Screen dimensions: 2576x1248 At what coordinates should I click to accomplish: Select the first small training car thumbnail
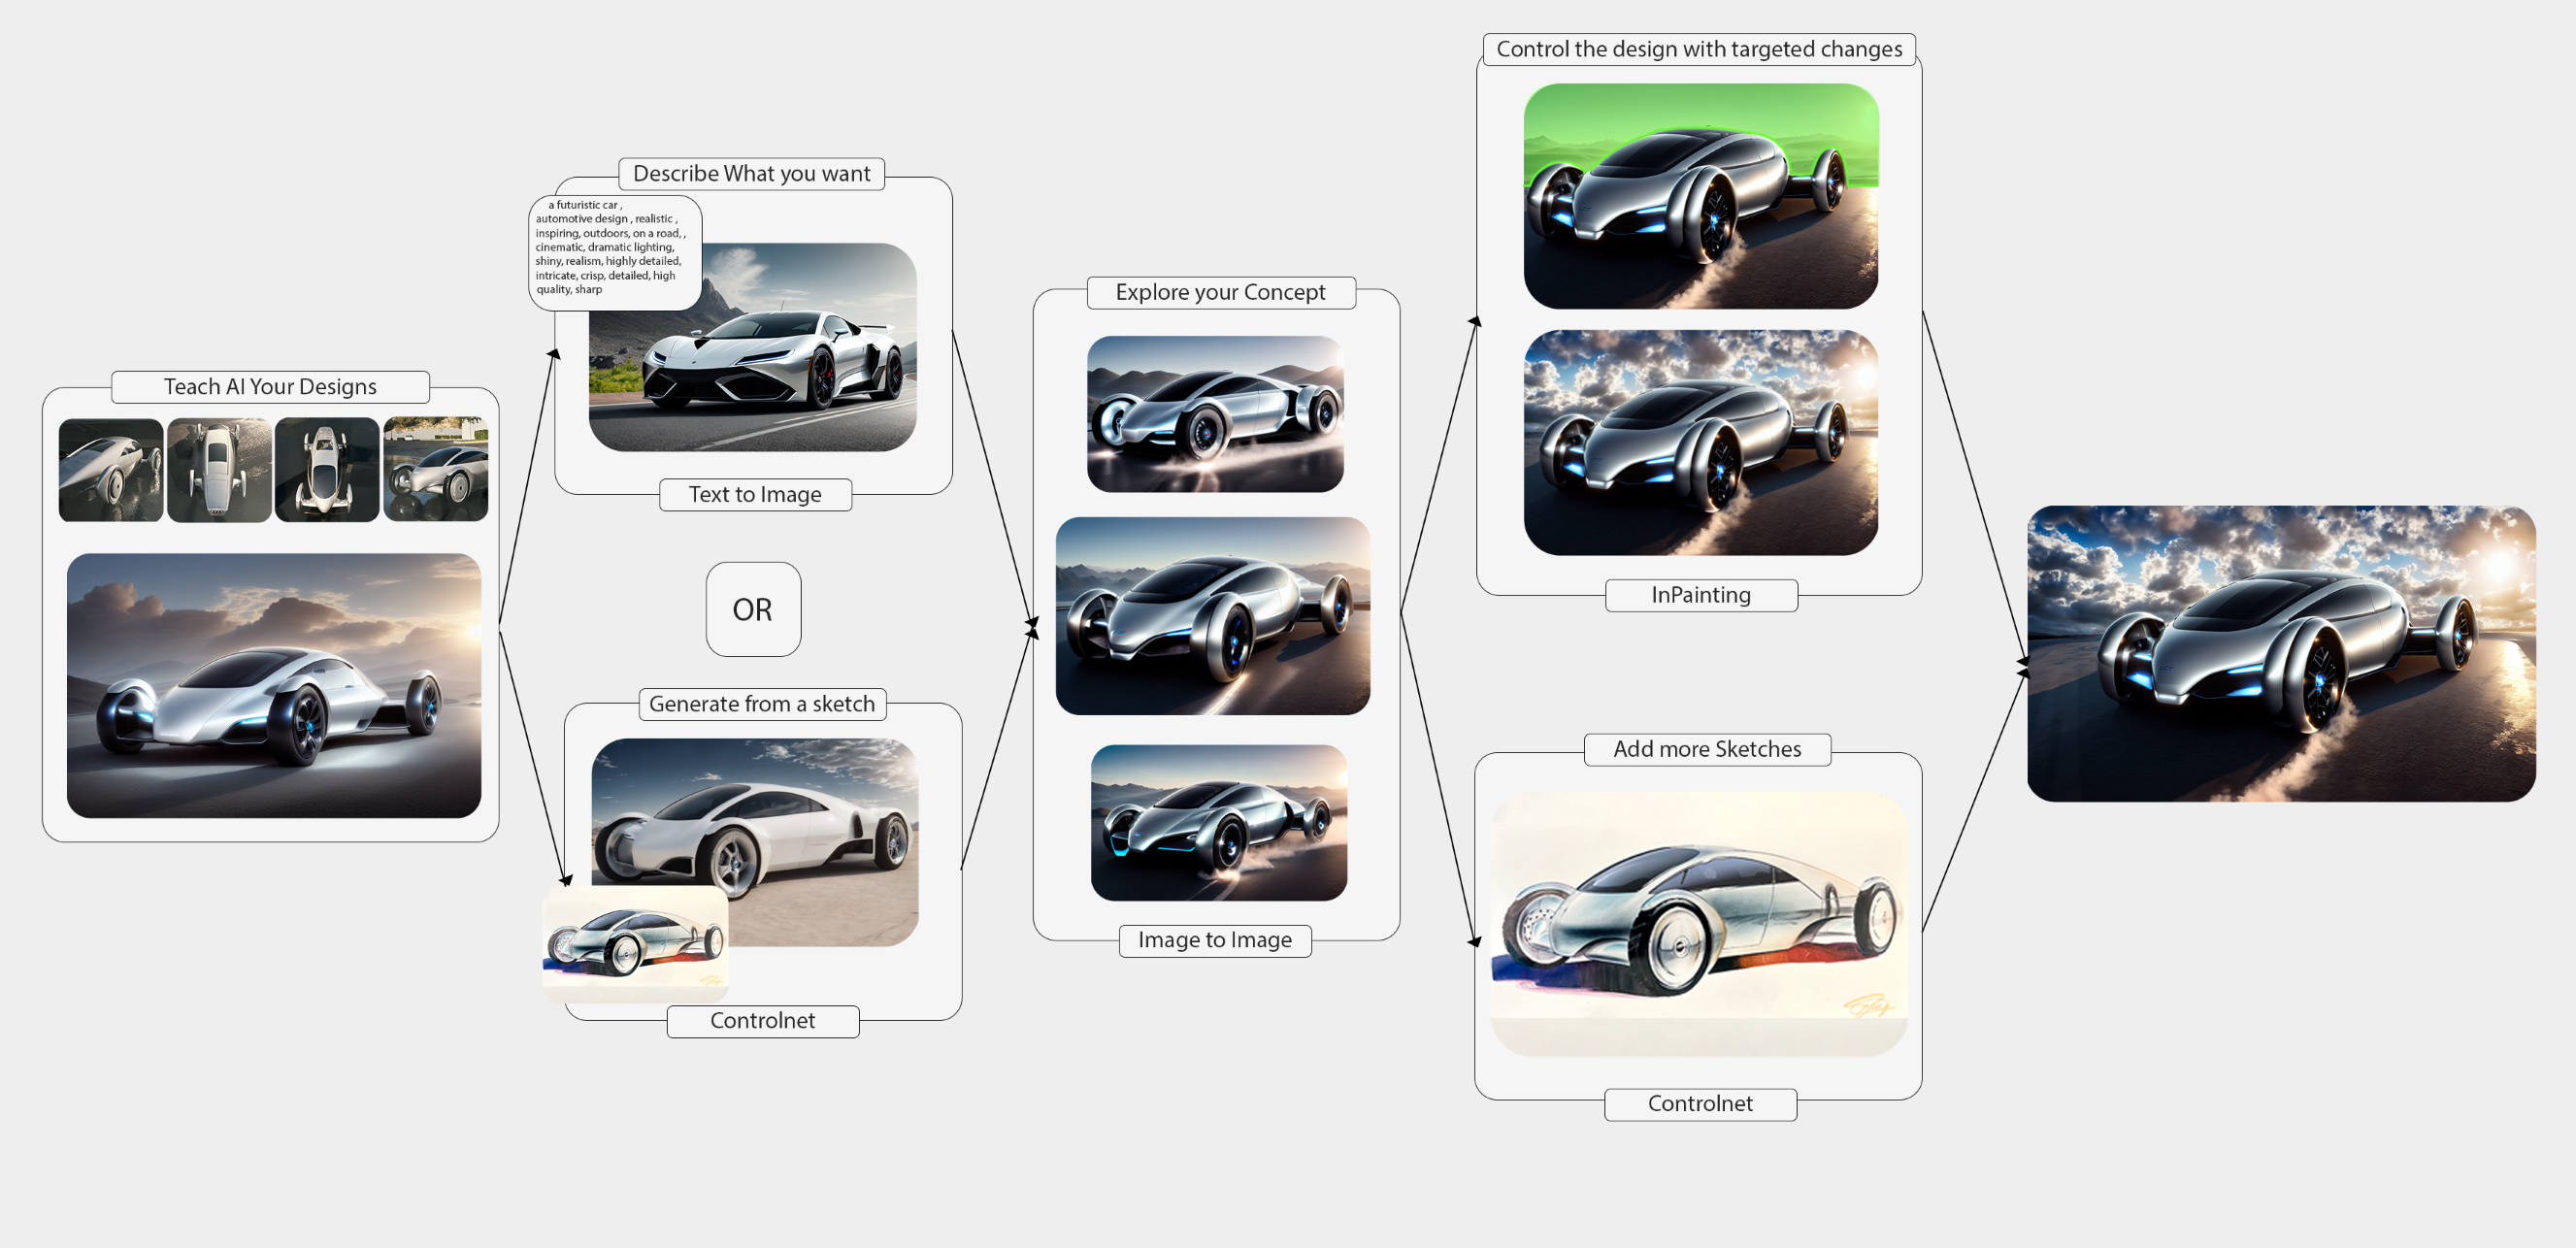pyautogui.click(x=111, y=470)
